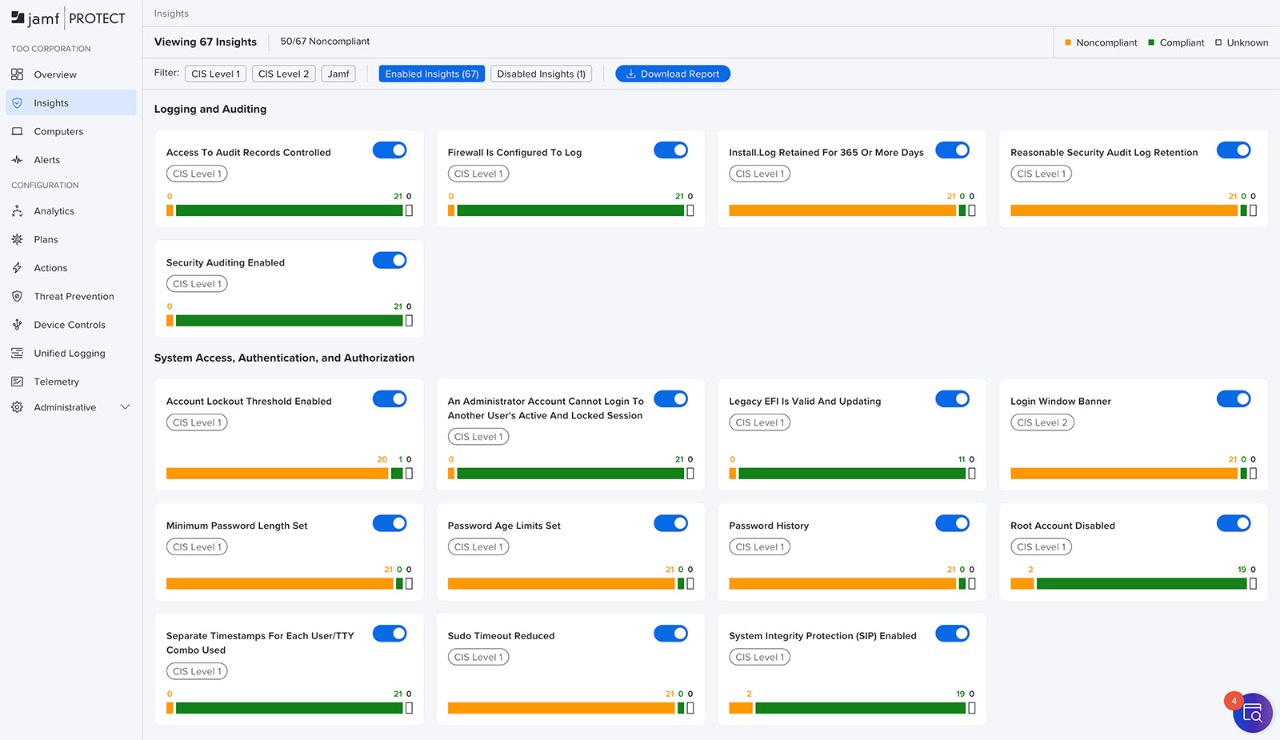
Task: Disable the Firewall Is Configured To Log insight
Action: tap(671, 150)
